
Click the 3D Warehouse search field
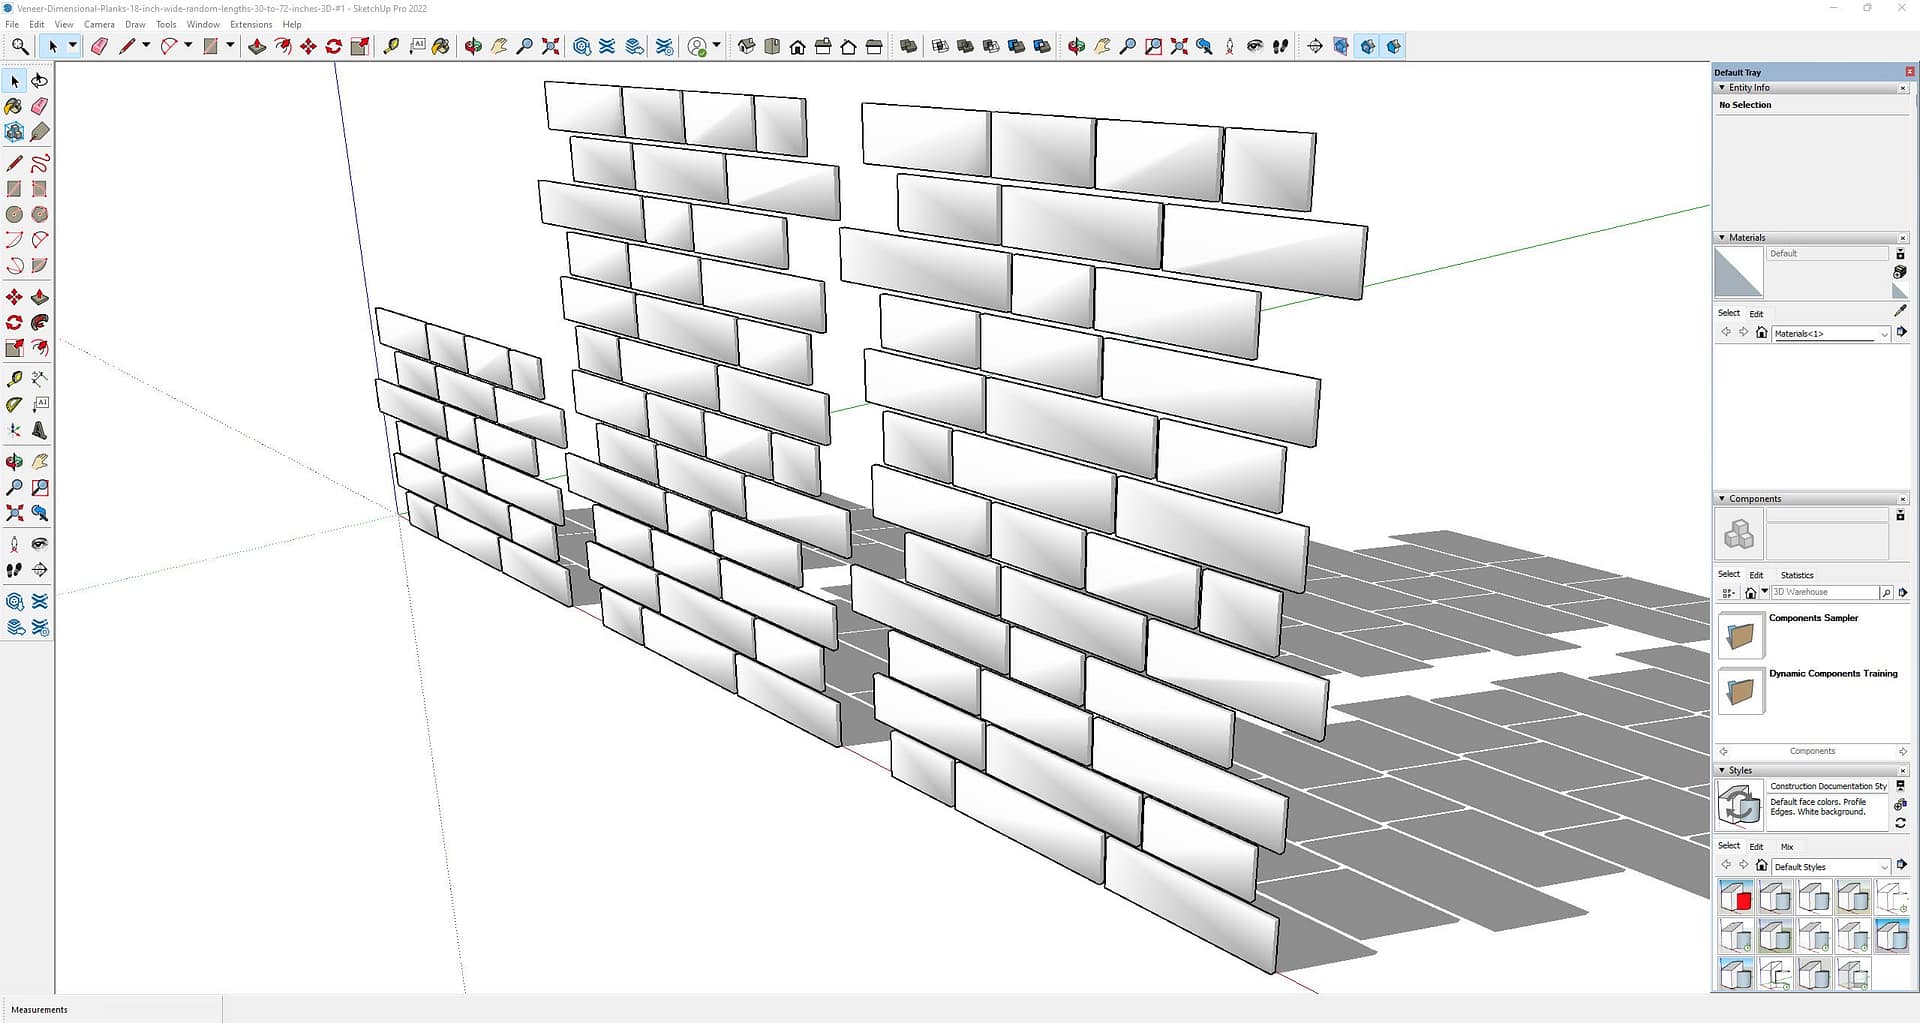click(x=1824, y=592)
